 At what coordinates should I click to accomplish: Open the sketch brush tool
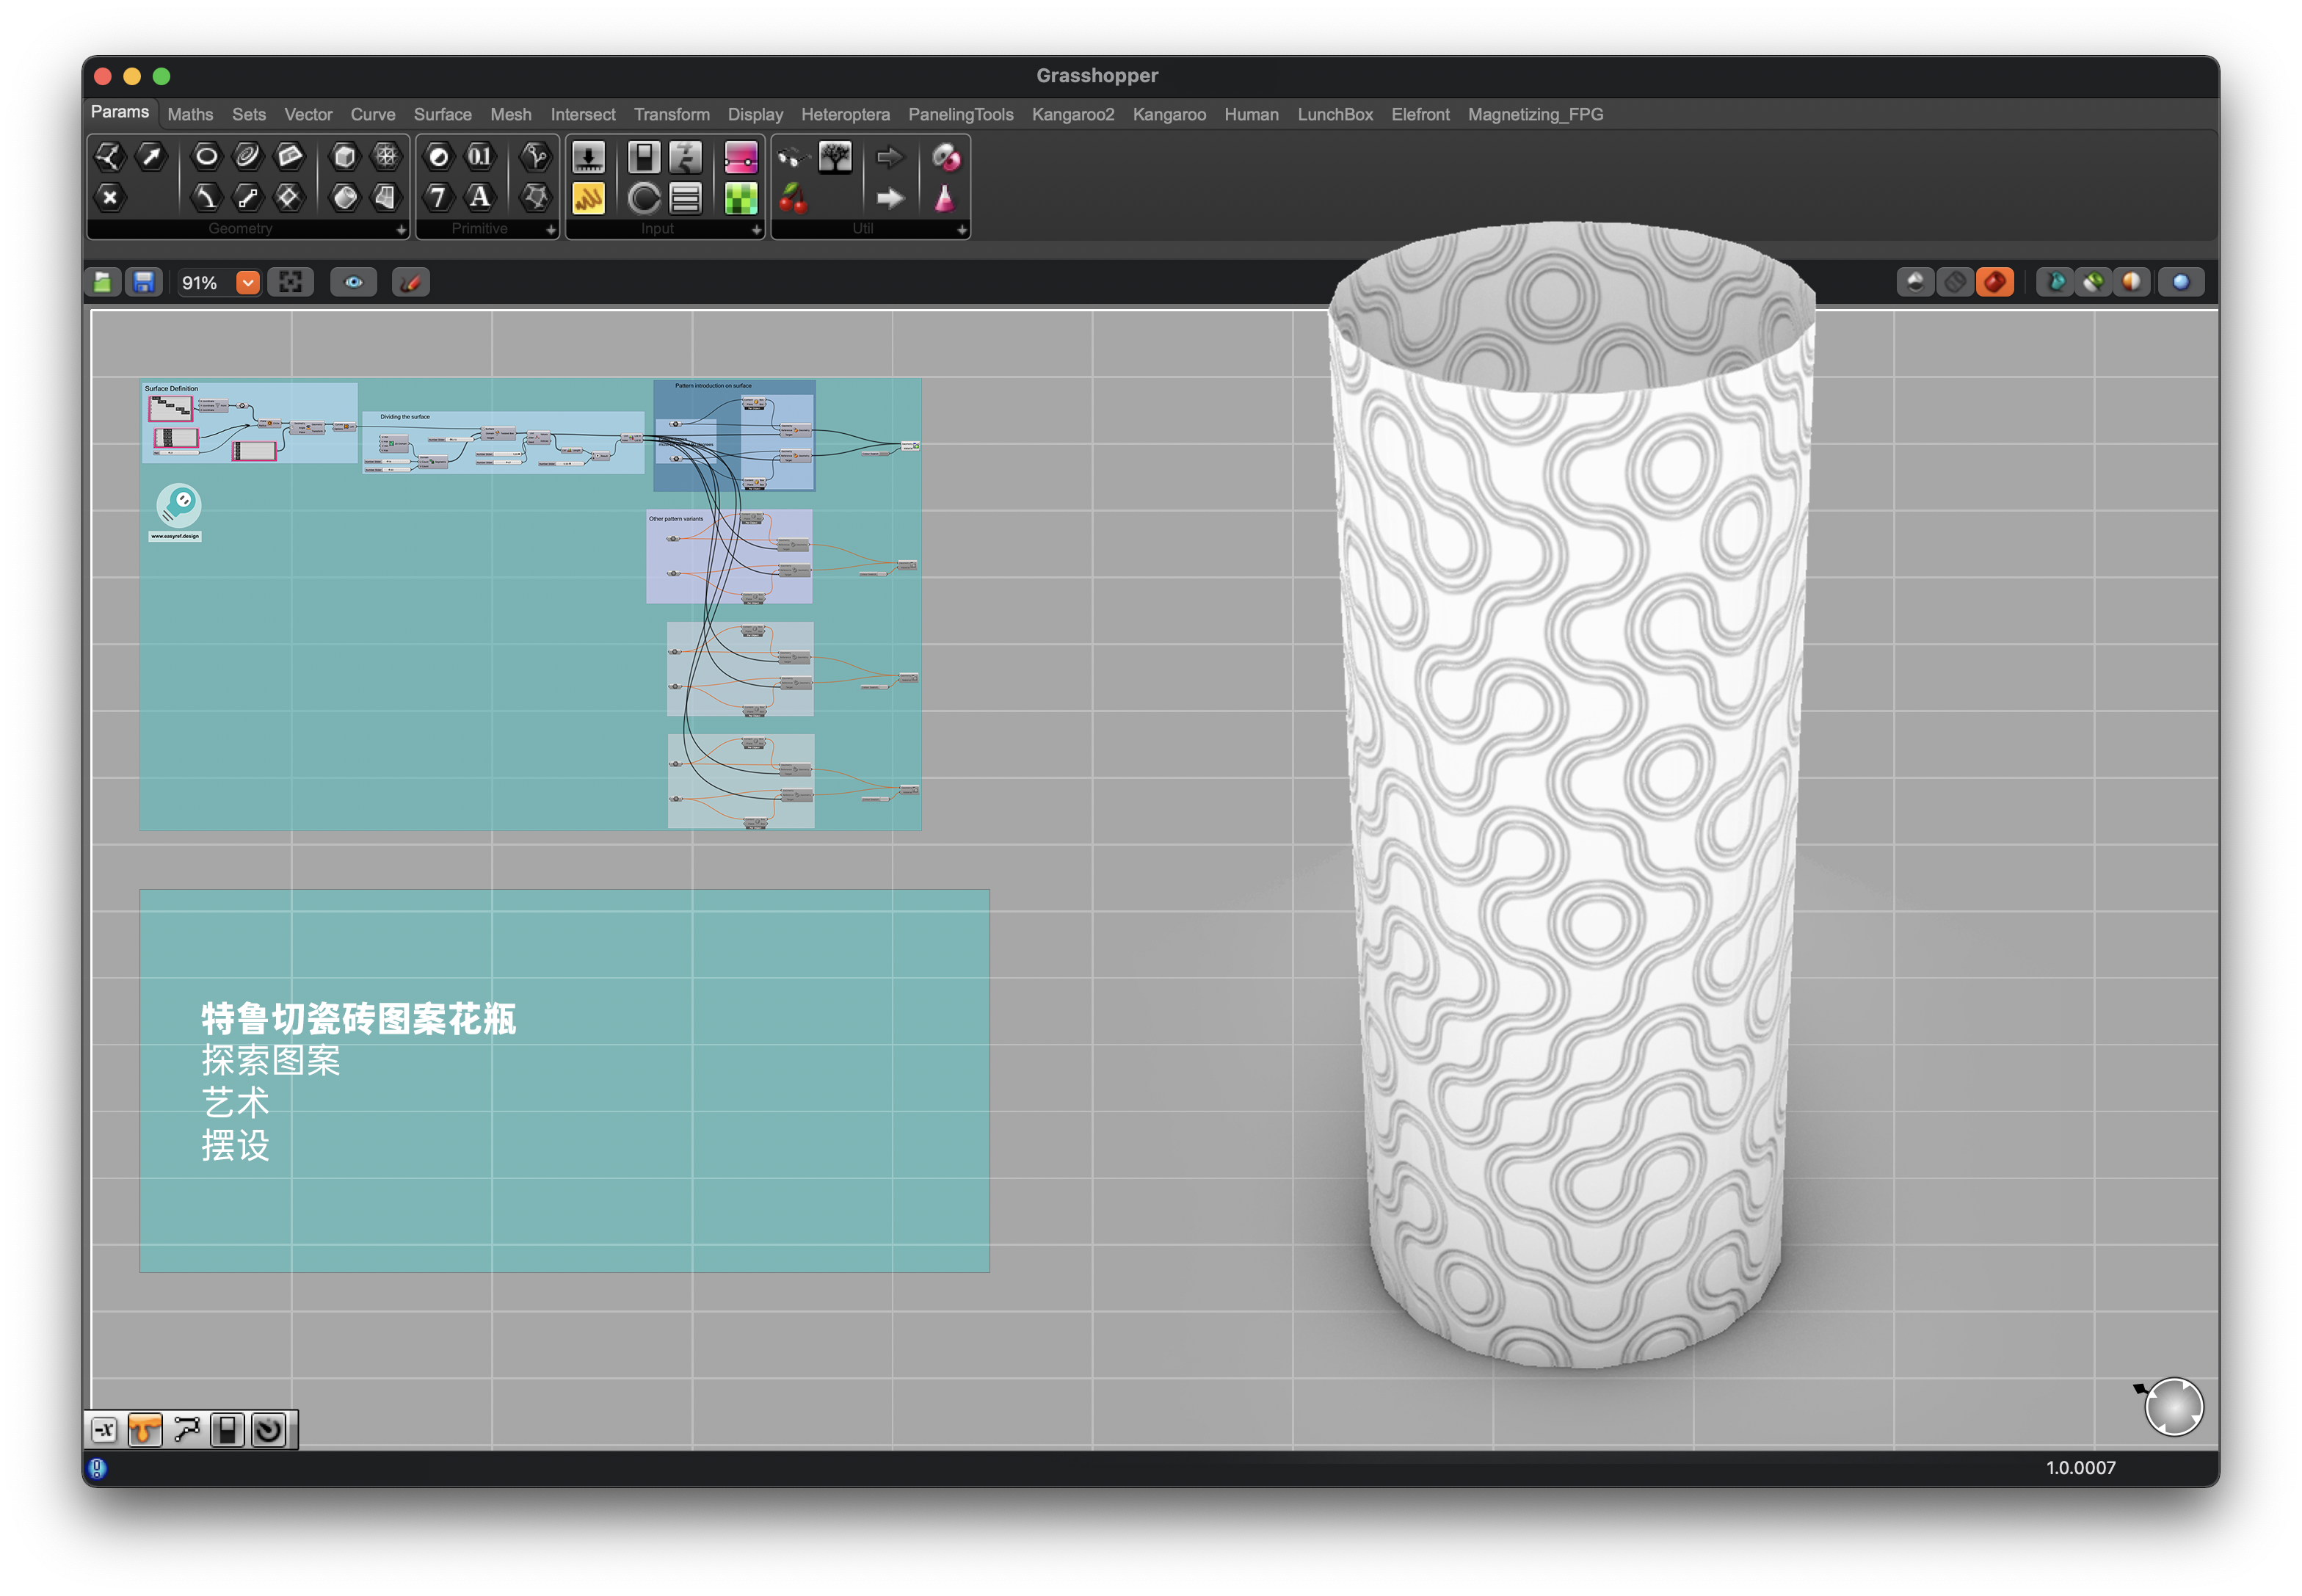410,283
